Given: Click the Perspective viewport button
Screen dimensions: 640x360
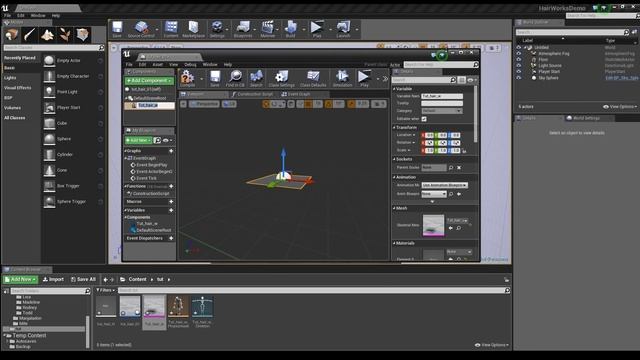Looking at the screenshot, I should coord(204,104).
